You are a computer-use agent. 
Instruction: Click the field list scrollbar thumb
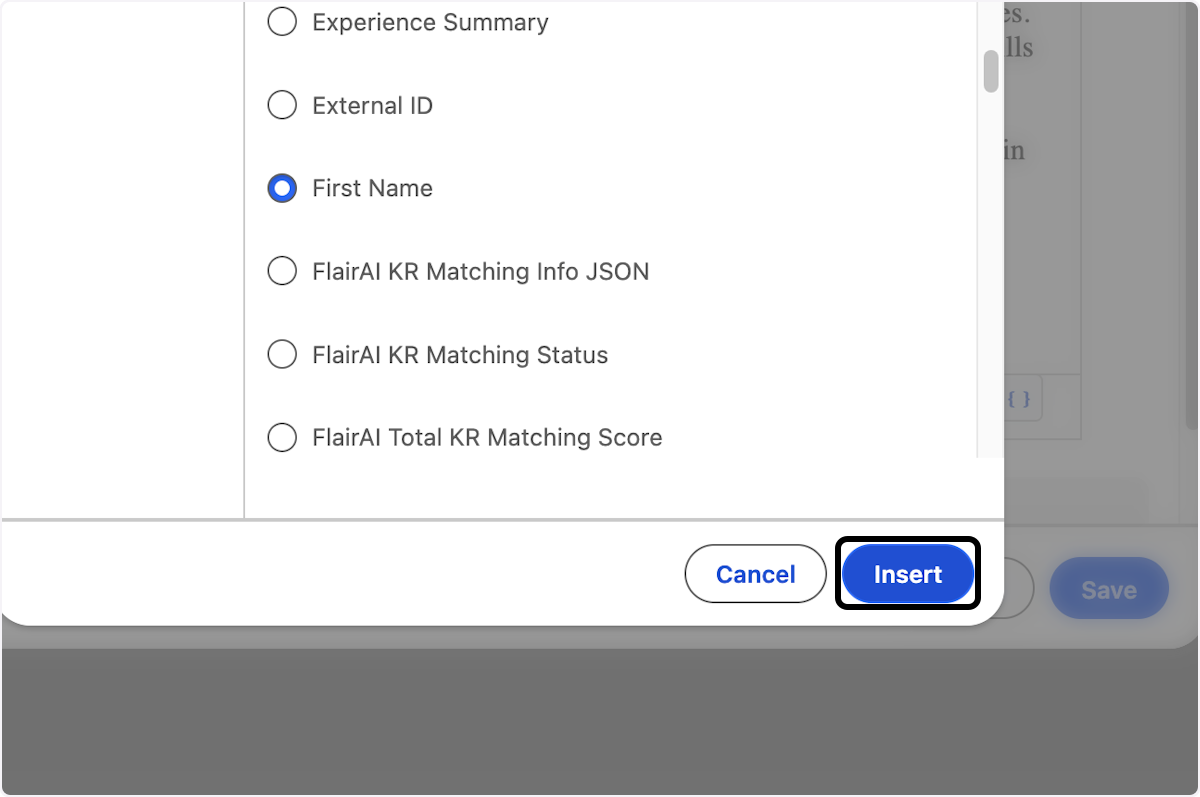[x=990, y=71]
